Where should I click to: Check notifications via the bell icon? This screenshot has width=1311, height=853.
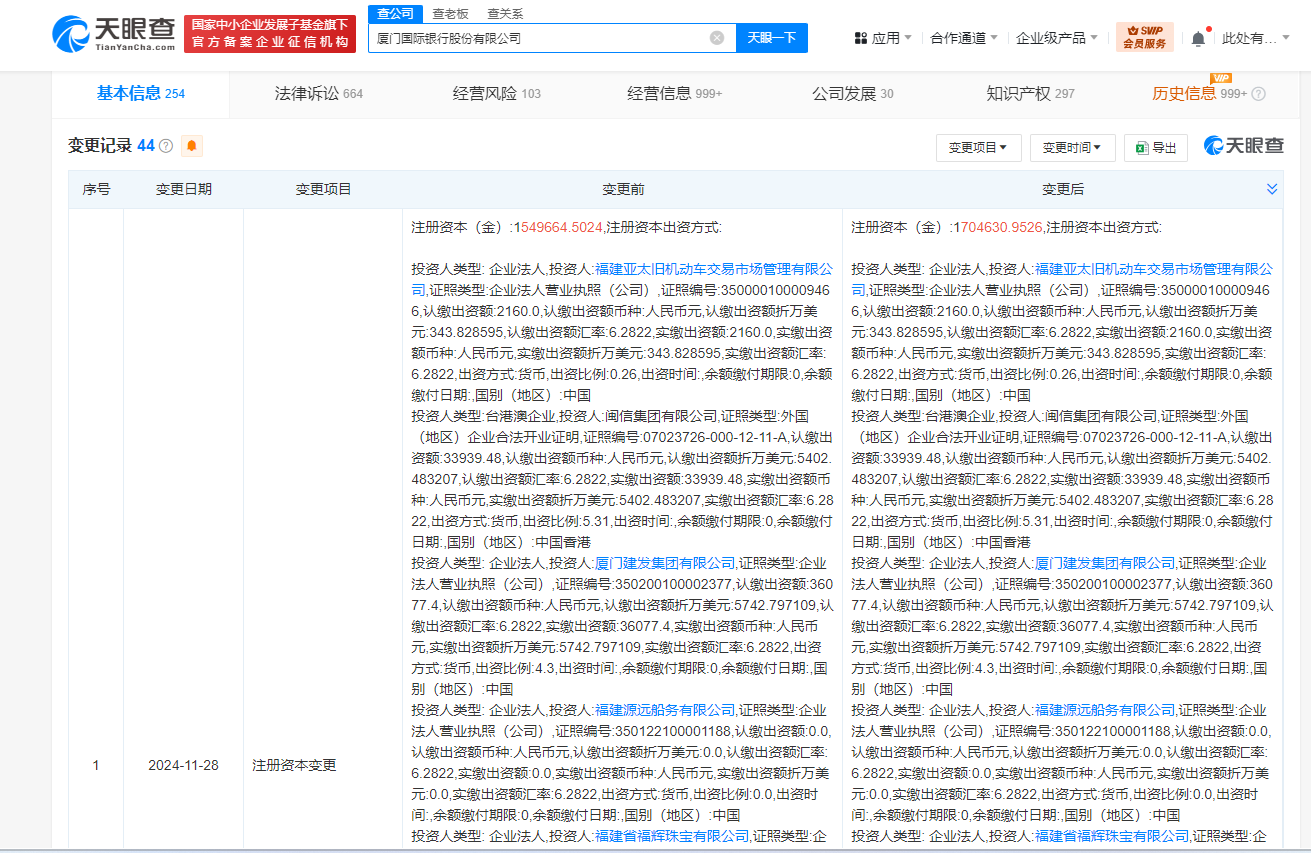tap(1198, 35)
